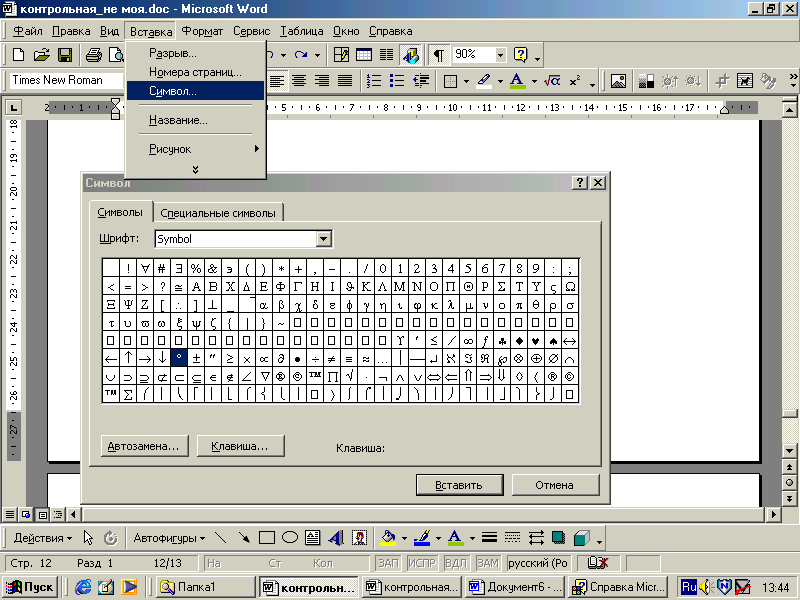Image resolution: width=800 pixels, height=600 pixels.
Task: Decrease the paragraph indent
Action: click(421, 81)
